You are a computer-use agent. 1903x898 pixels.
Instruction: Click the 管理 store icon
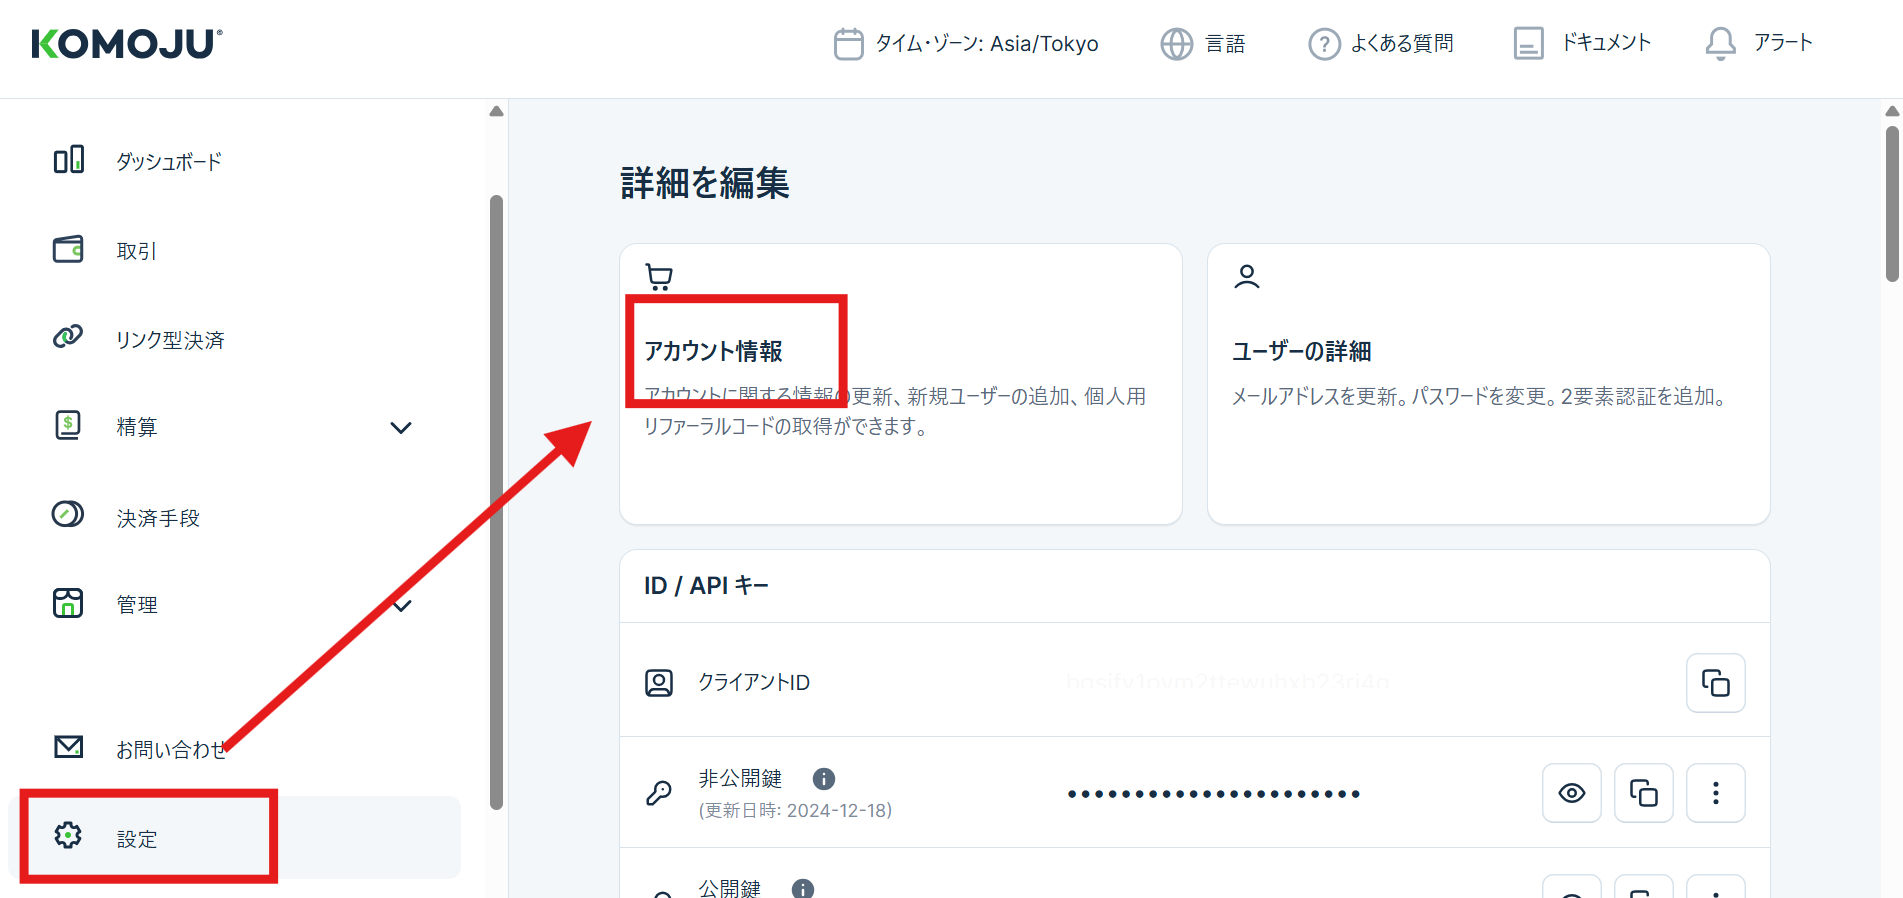coord(68,603)
